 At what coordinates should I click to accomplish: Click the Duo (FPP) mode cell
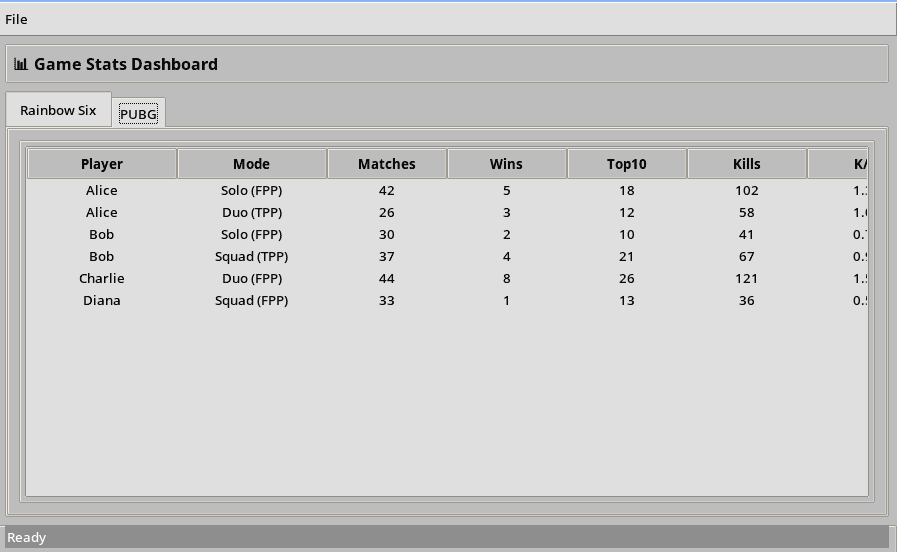click(x=252, y=279)
